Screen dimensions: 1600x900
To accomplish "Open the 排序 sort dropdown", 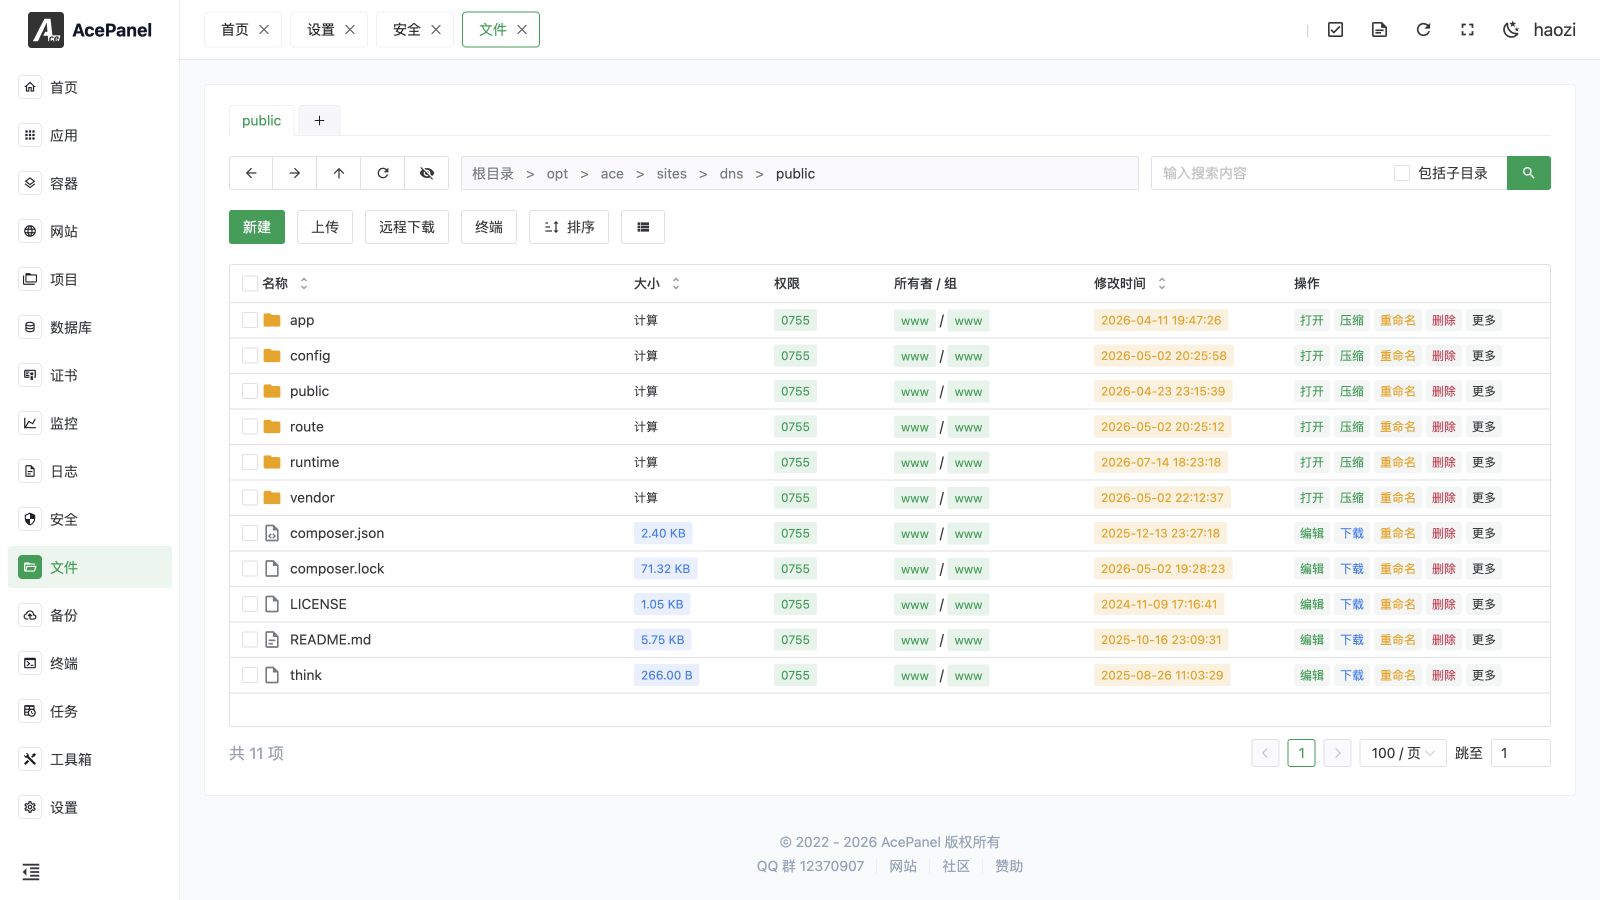I will tap(569, 227).
